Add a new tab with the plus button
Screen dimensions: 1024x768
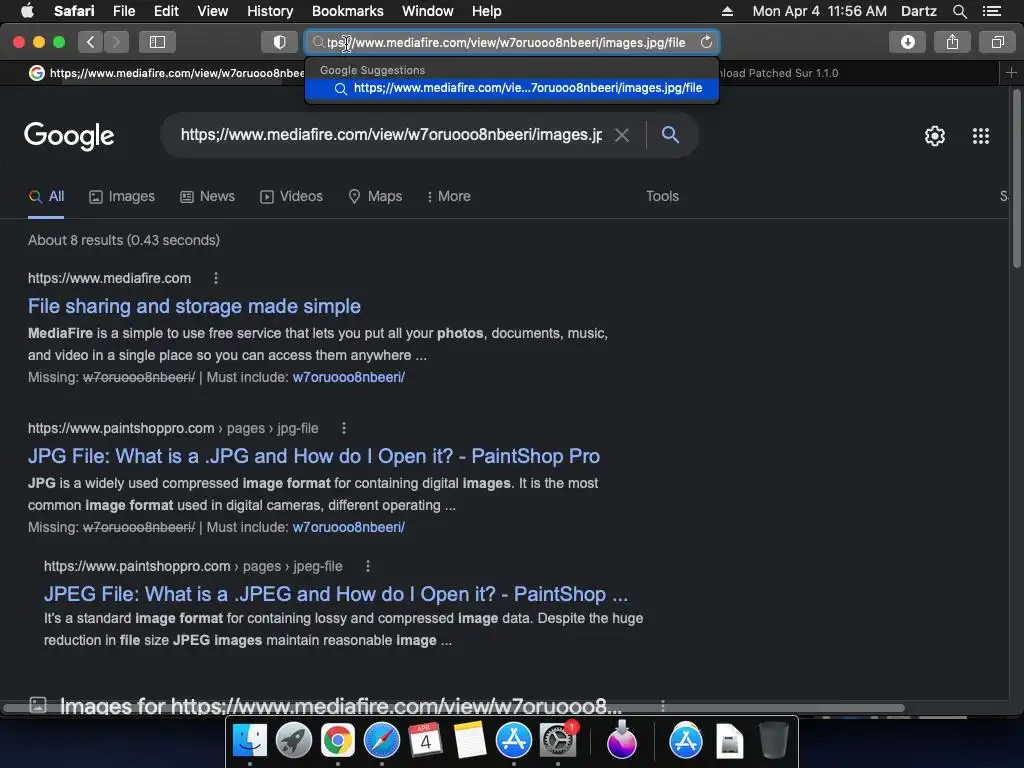click(1011, 73)
